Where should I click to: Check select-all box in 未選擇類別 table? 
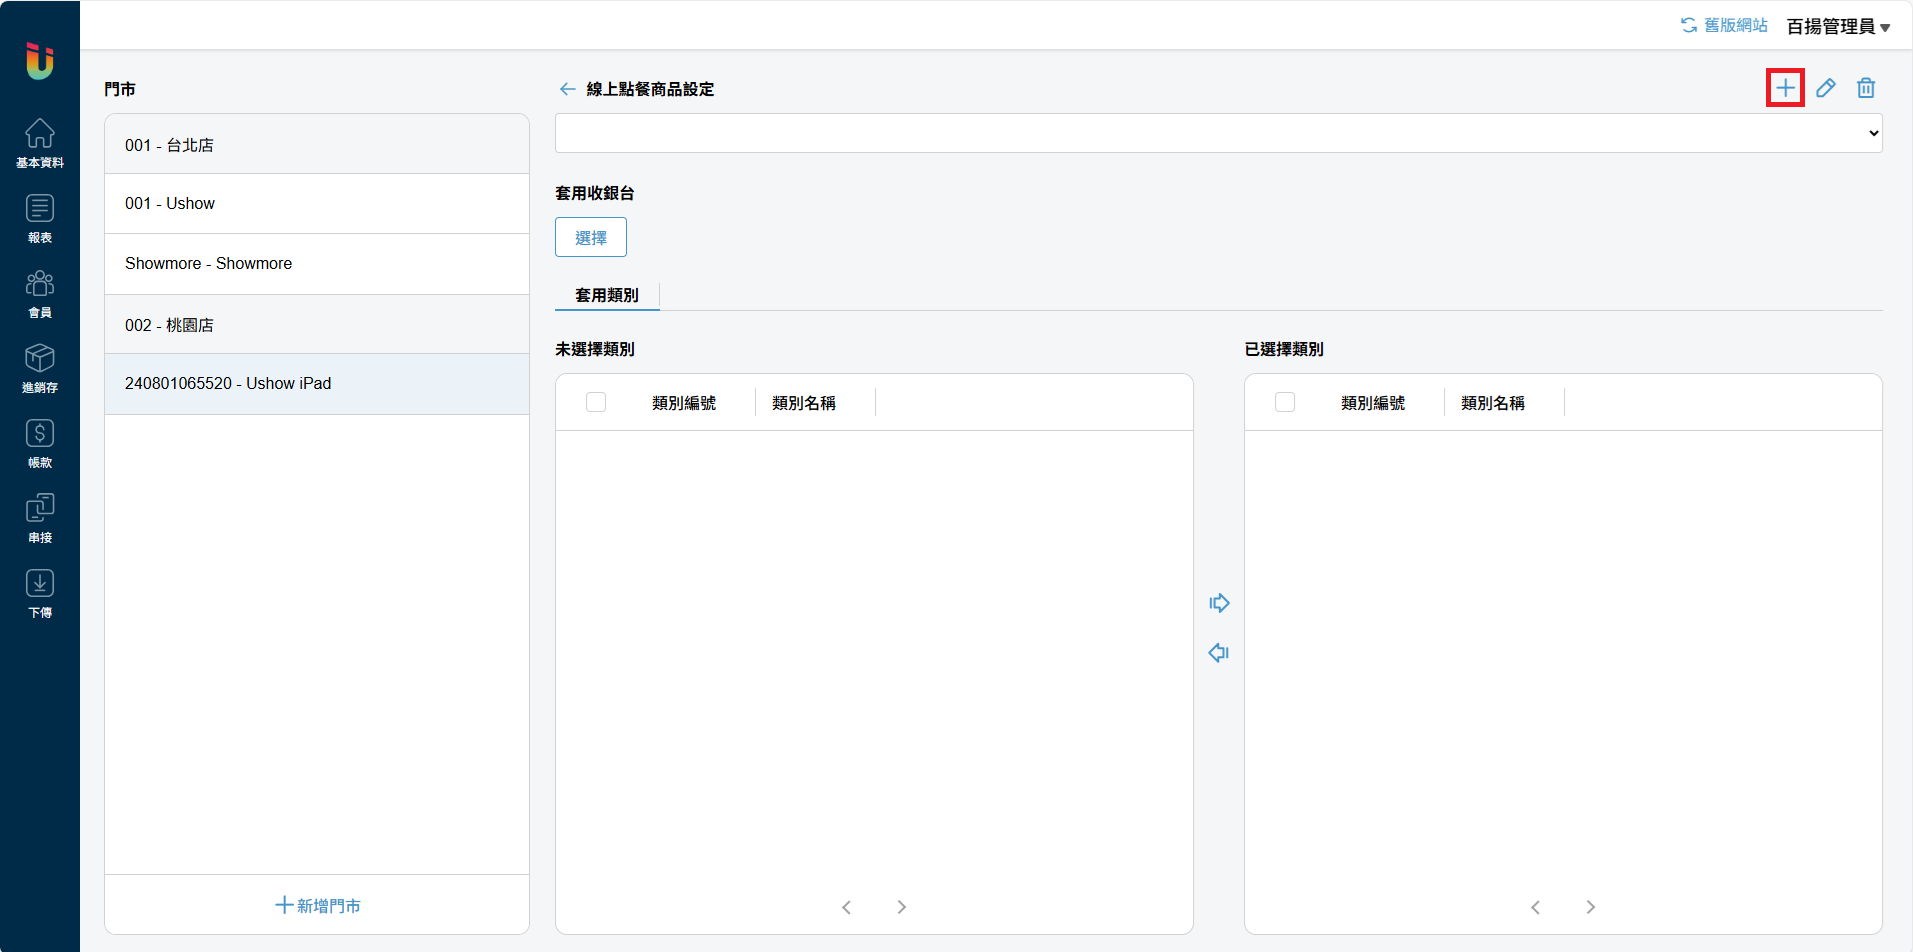[x=596, y=402]
